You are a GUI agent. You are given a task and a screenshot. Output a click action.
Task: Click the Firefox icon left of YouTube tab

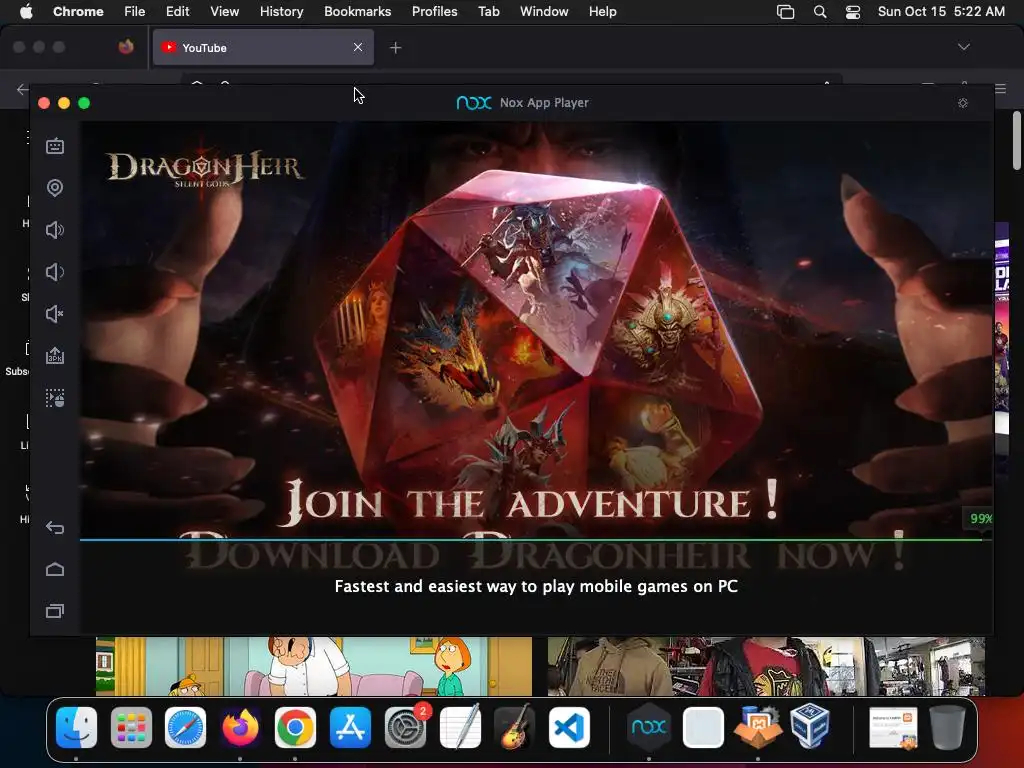(x=126, y=46)
